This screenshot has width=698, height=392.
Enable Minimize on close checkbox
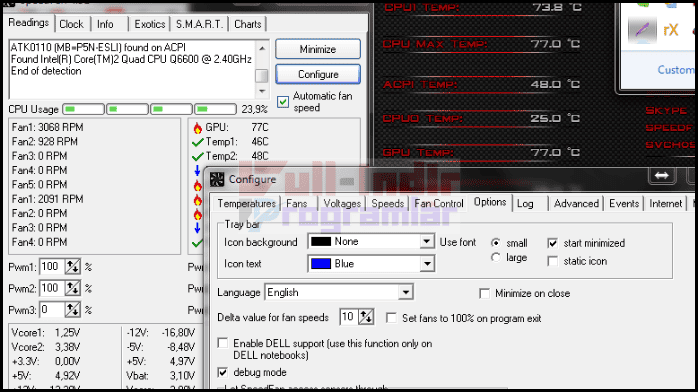[484, 294]
